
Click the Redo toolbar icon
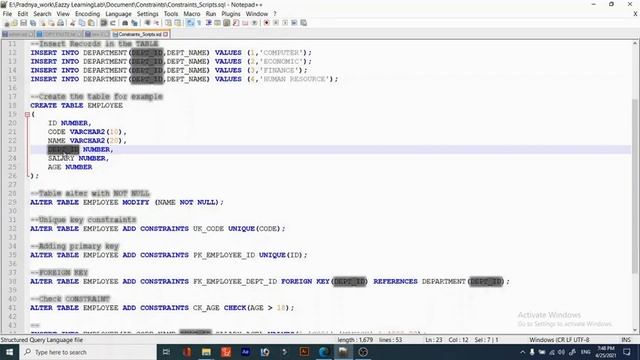tap(113, 23)
